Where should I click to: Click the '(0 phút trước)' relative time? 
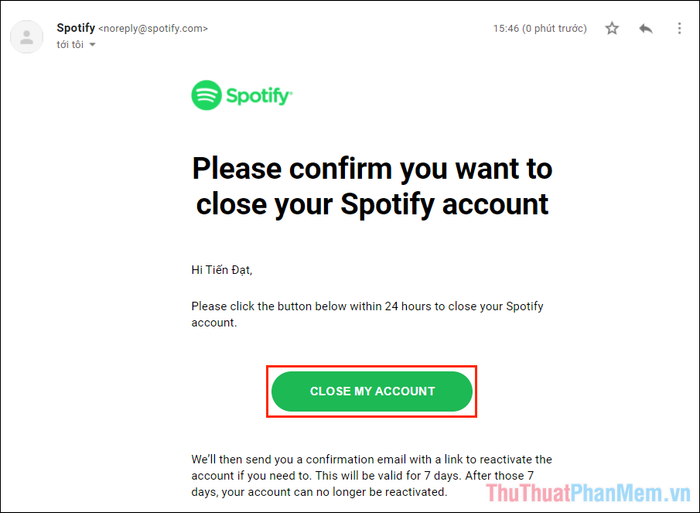[554, 29]
